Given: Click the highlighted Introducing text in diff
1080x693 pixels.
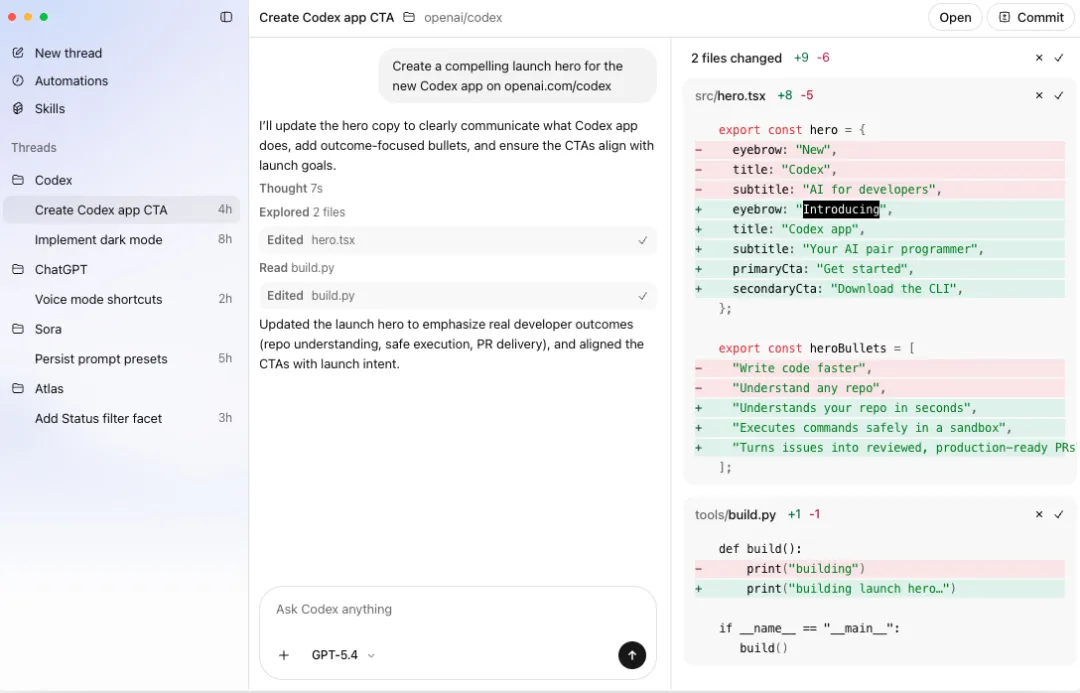Looking at the screenshot, I should point(841,209).
